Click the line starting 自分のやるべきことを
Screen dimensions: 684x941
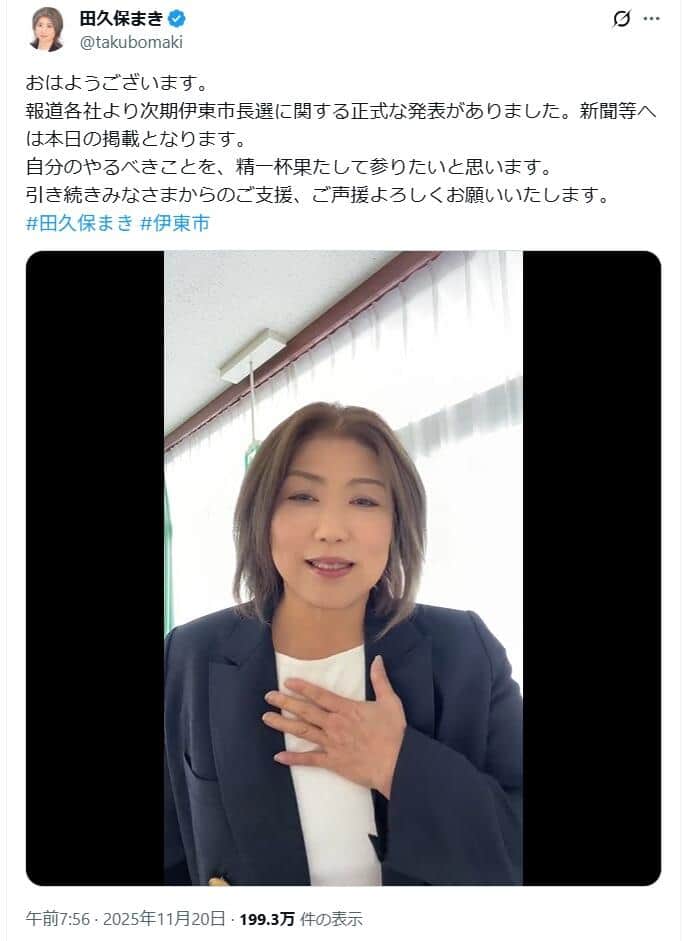(x=289, y=167)
